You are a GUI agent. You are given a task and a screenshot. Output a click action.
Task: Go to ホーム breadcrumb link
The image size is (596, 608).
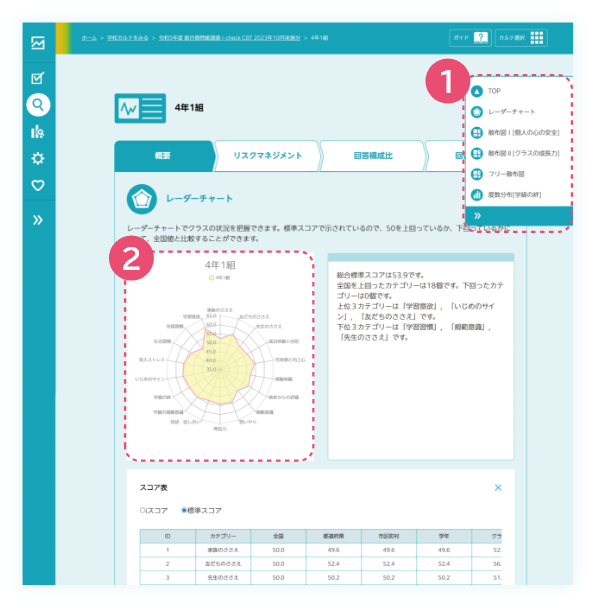click(x=89, y=38)
